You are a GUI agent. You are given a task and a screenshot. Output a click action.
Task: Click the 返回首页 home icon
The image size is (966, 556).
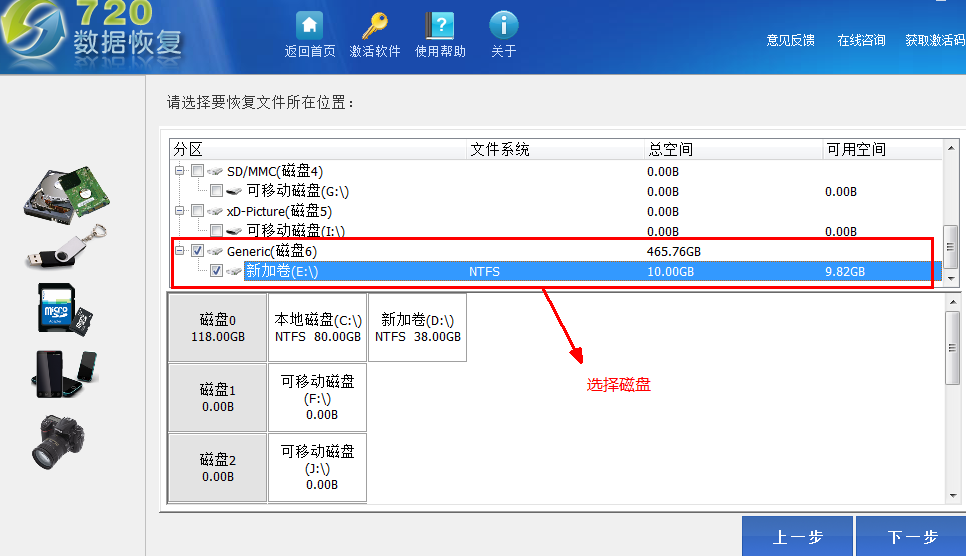309,26
